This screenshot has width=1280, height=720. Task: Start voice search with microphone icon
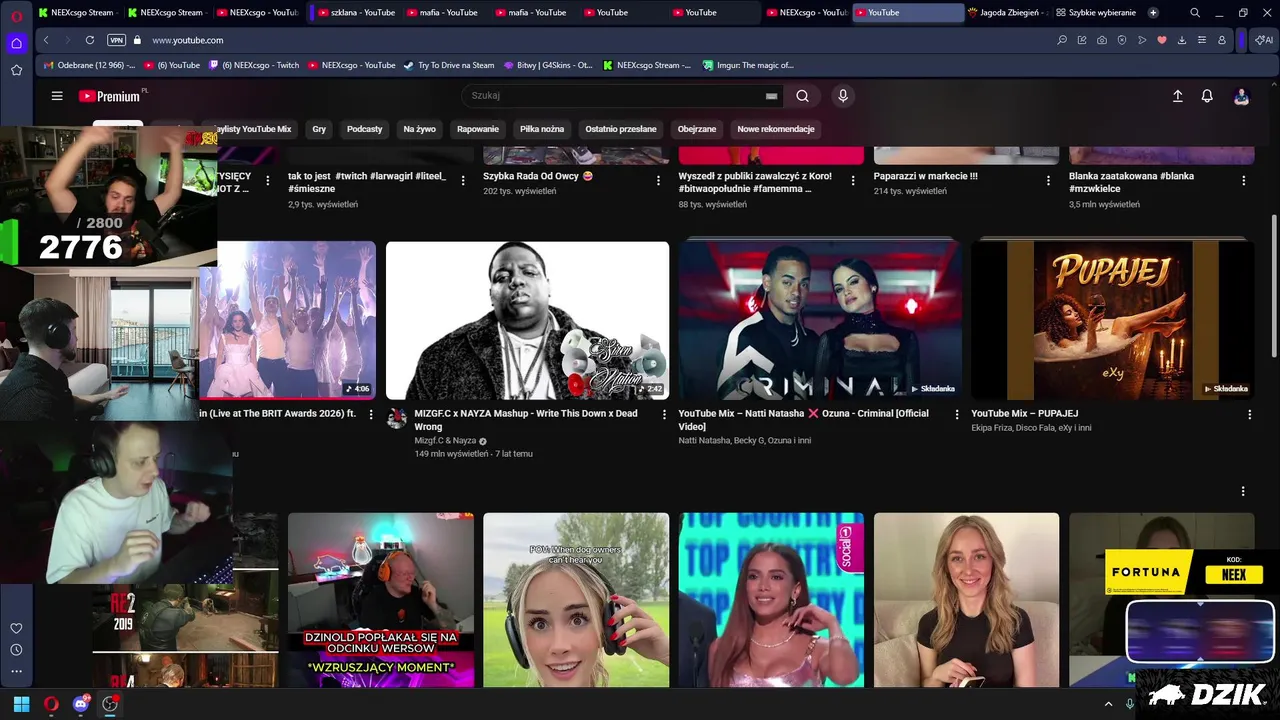point(843,96)
